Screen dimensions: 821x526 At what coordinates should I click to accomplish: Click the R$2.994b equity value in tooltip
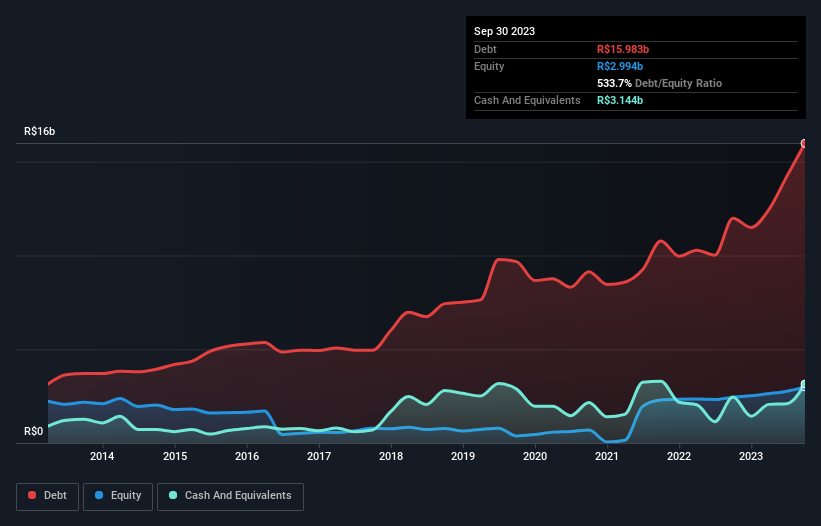point(620,66)
